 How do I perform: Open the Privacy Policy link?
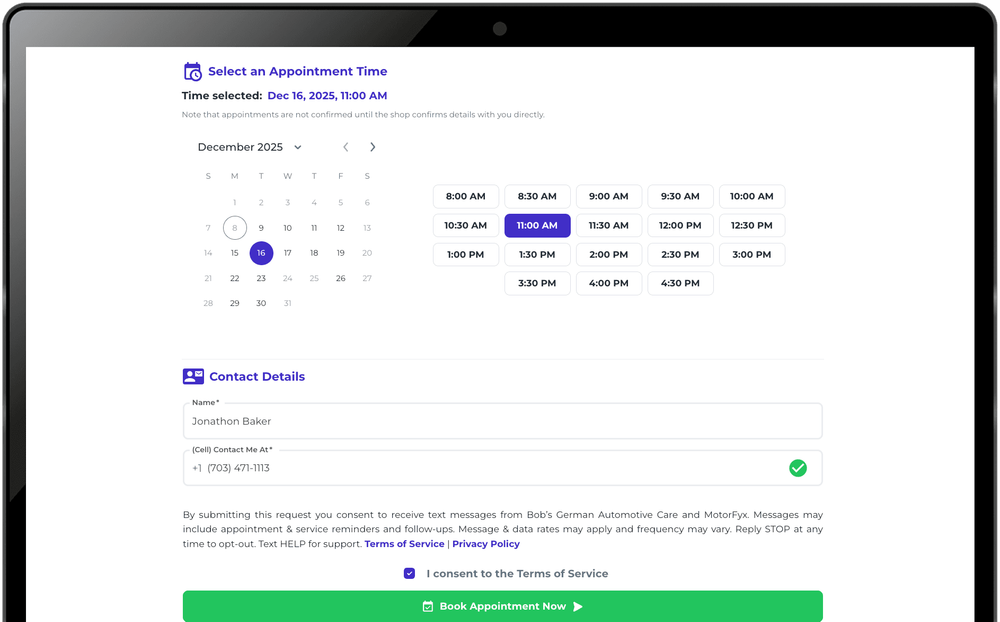tap(486, 544)
